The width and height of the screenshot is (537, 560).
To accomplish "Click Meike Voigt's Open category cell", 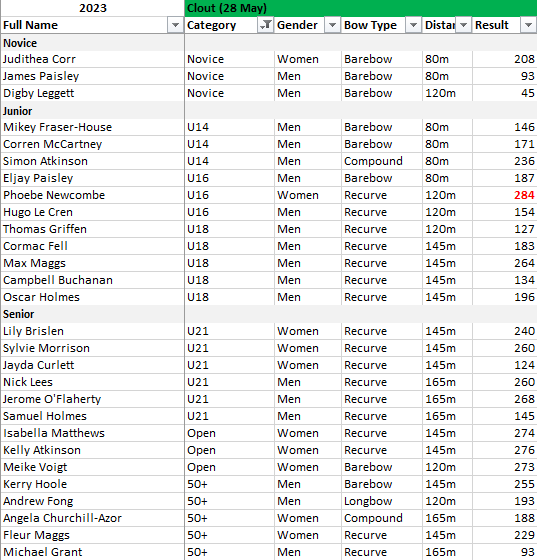I will tap(230, 467).
